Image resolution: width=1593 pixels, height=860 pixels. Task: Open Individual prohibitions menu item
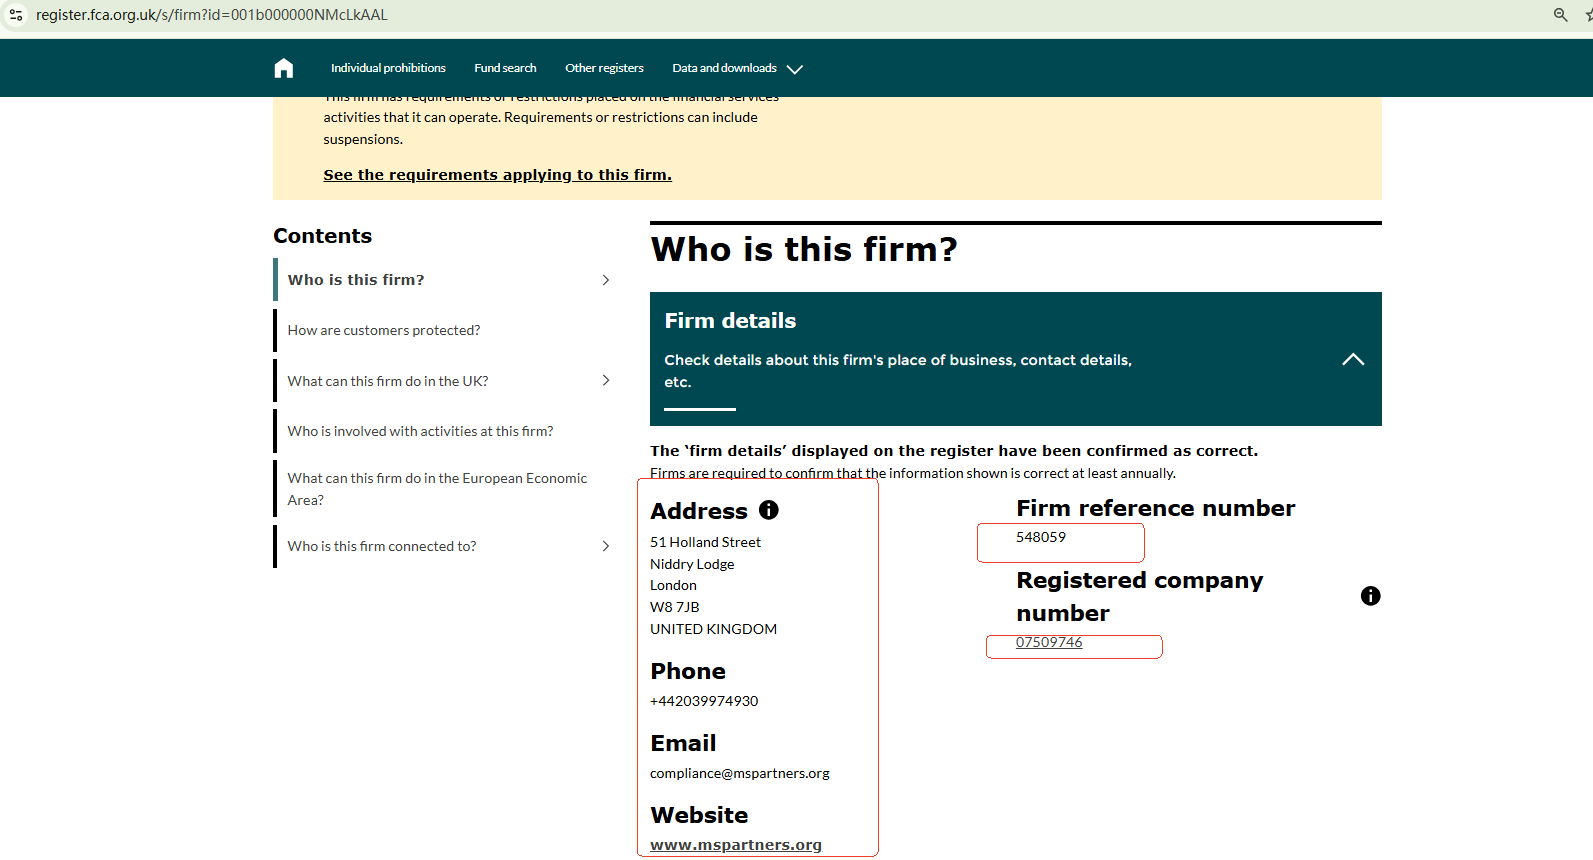tap(388, 68)
